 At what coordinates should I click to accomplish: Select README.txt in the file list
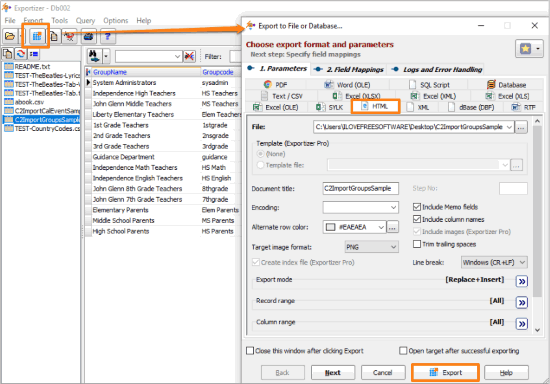[x=32, y=67]
